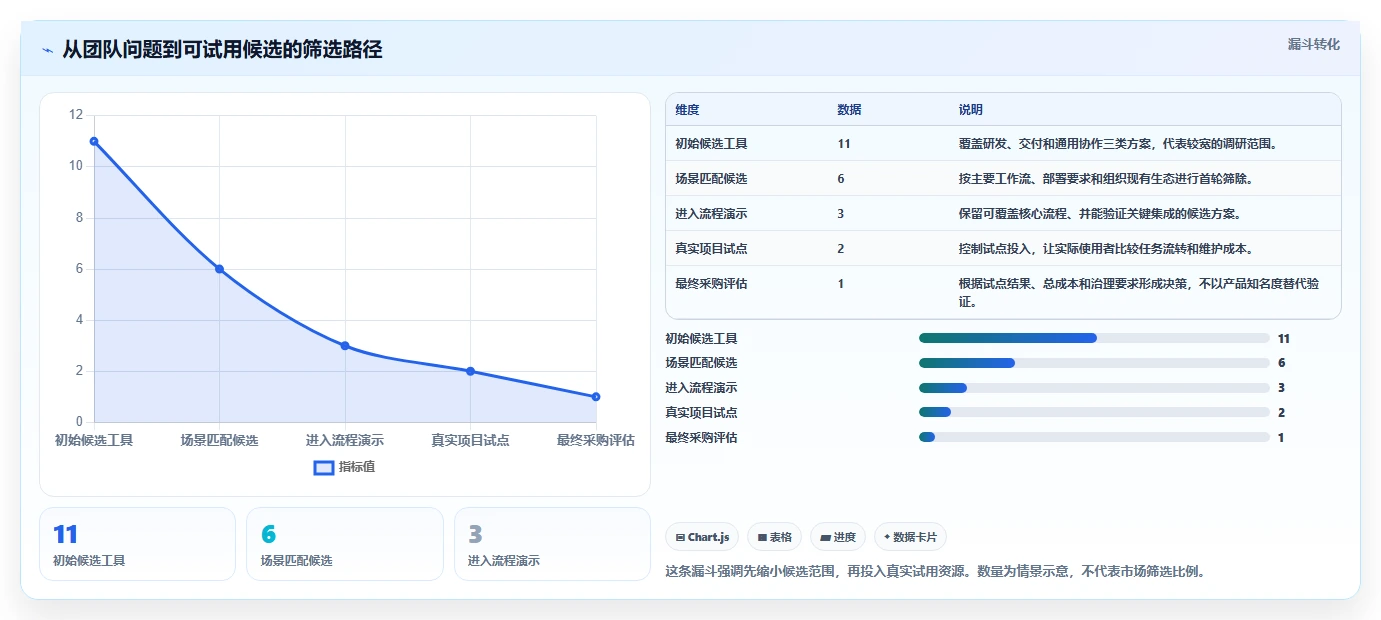Click the number 11 beside the progress bar
The height and width of the screenshot is (620, 1381).
[1284, 338]
